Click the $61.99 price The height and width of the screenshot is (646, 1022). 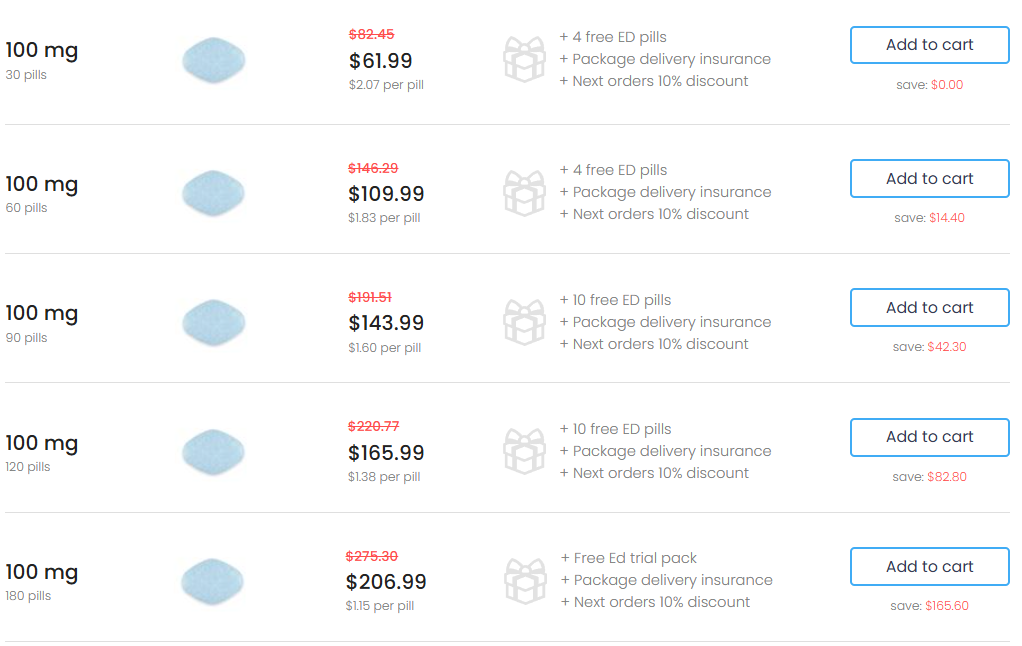click(380, 61)
